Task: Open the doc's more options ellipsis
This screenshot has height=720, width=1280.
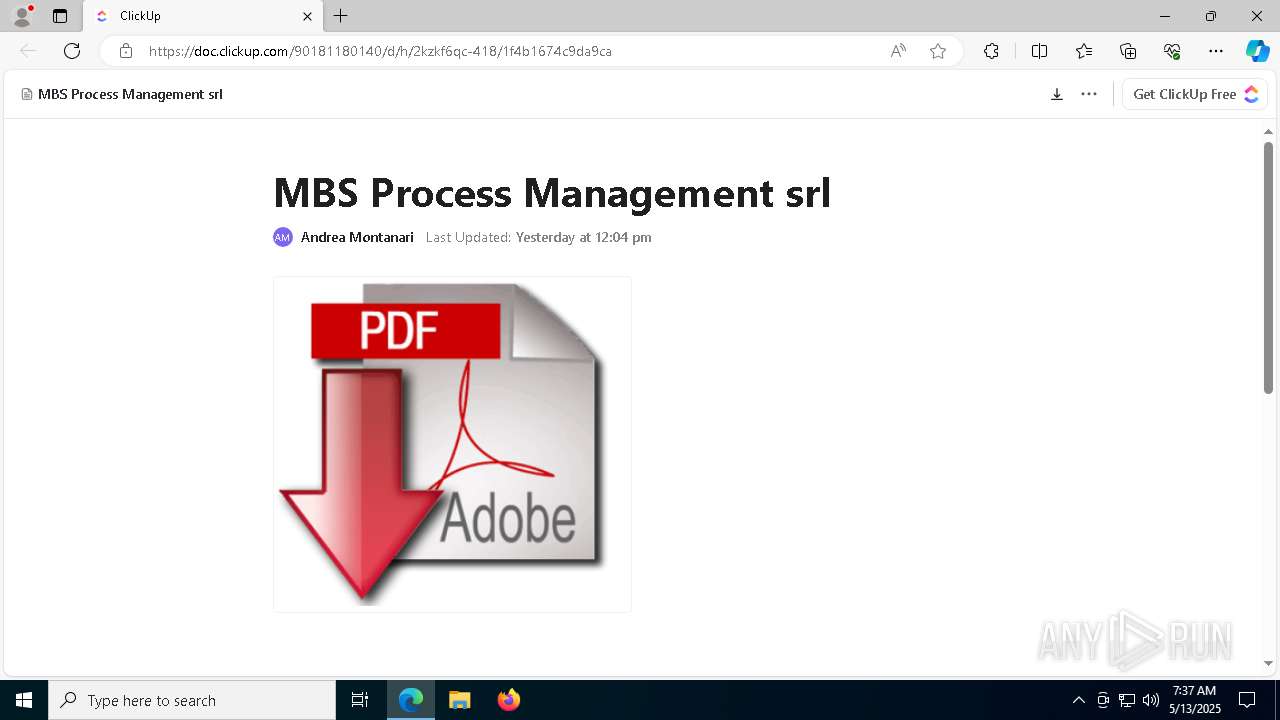Action: (x=1089, y=94)
